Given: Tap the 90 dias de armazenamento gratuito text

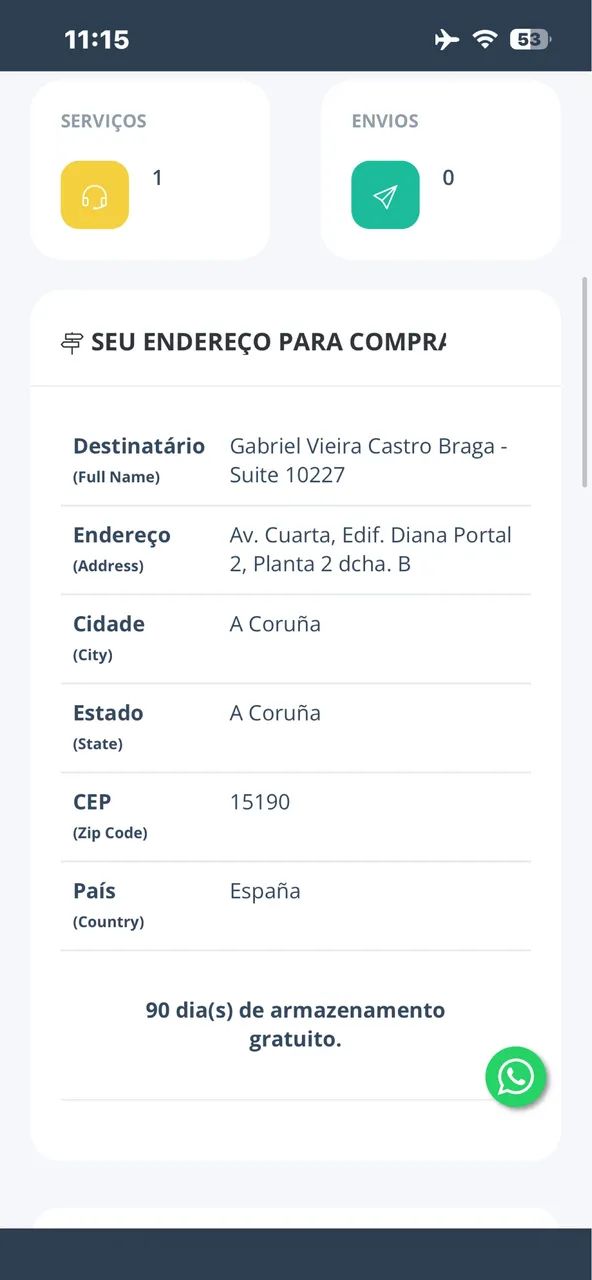Looking at the screenshot, I should (295, 1024).
